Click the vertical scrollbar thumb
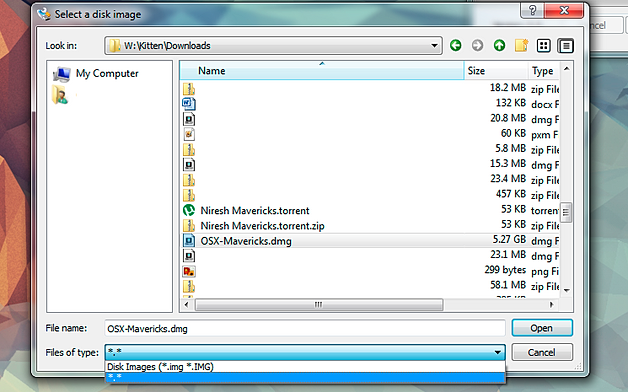 [566, 213]
